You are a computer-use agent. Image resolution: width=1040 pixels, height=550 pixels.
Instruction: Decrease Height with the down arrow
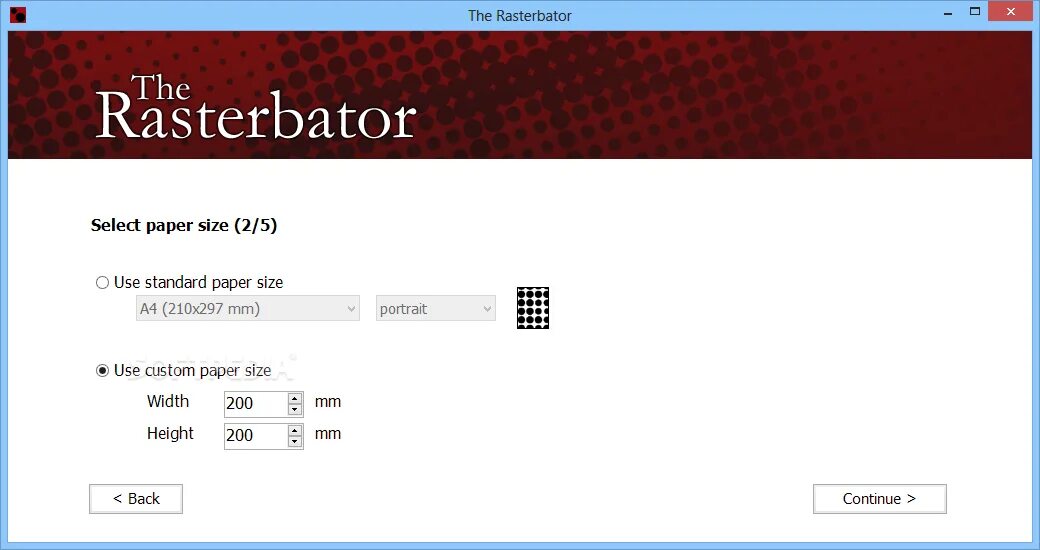(295, 441)
